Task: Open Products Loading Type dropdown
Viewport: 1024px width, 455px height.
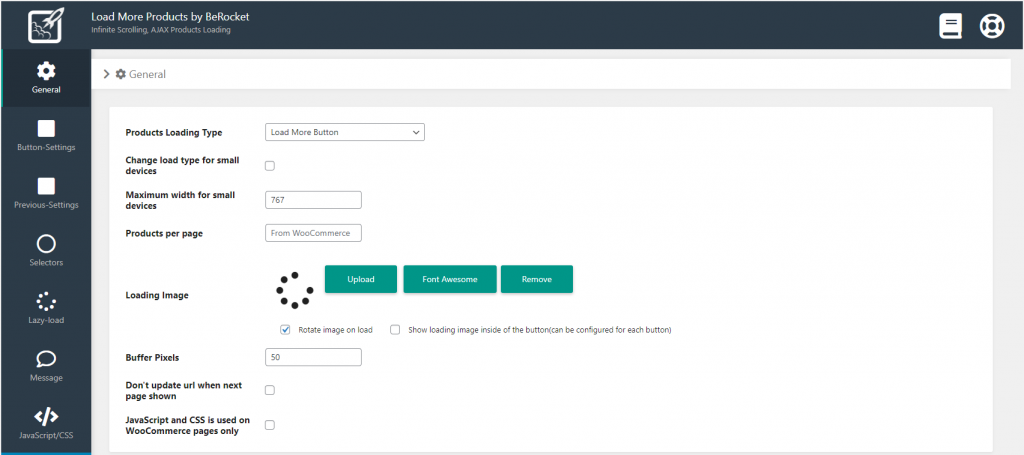Action: pyautogui.click(x=345, y=132)
